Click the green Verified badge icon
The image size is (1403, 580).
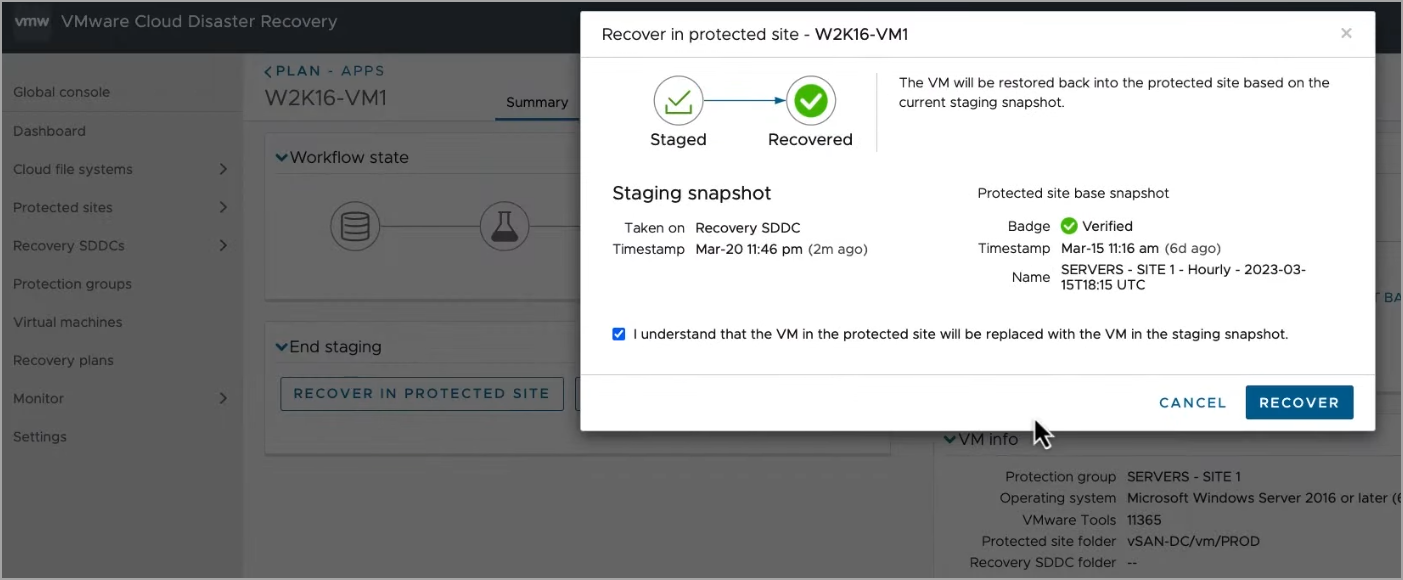click(x=1069, y=226)
